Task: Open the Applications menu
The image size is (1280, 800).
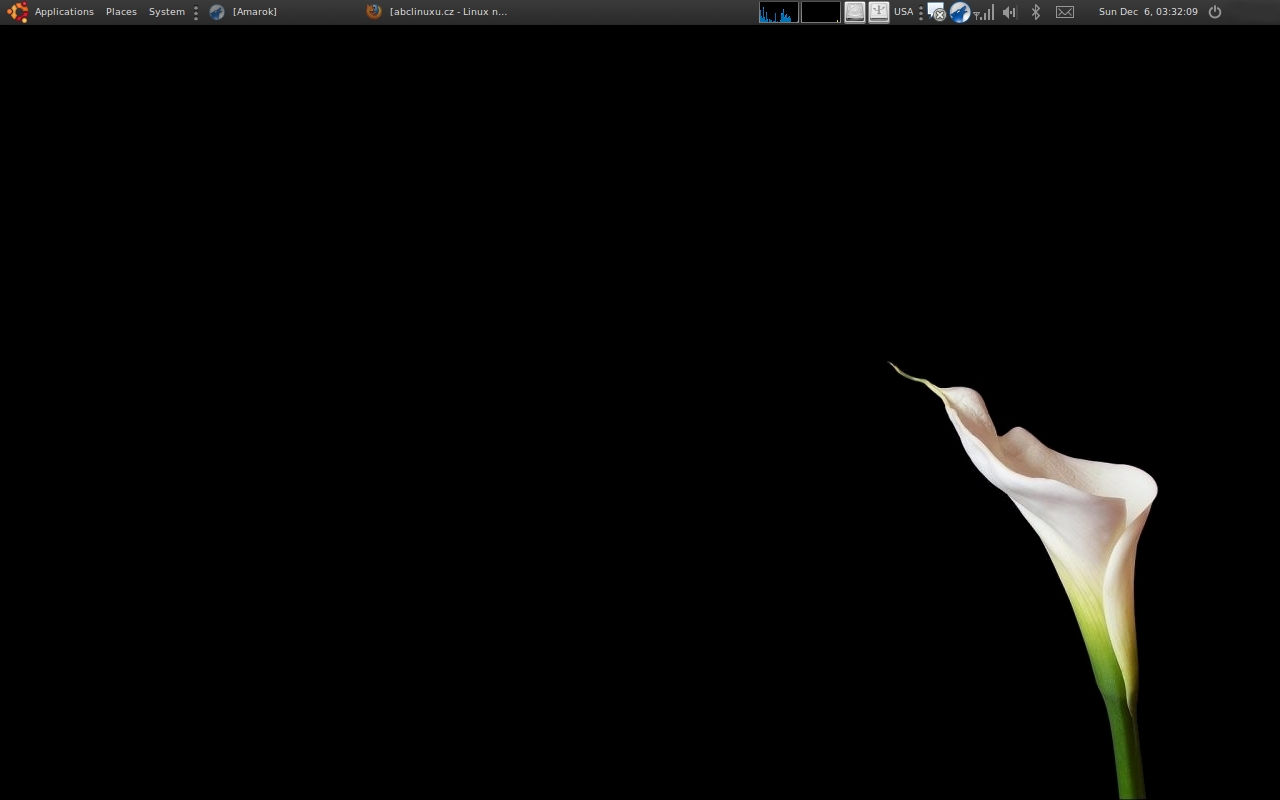Action: click(64, 12)
